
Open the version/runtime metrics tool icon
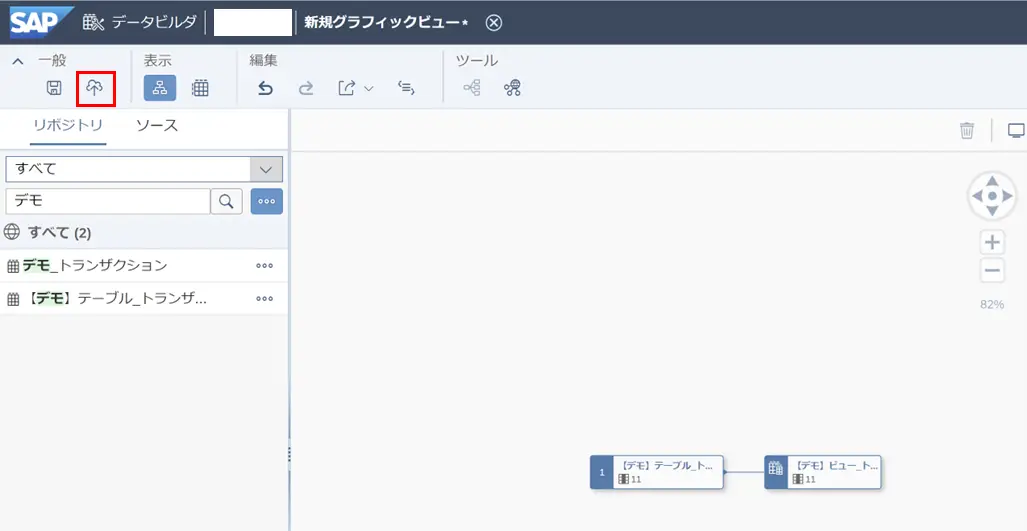click(x=512, y=88)
